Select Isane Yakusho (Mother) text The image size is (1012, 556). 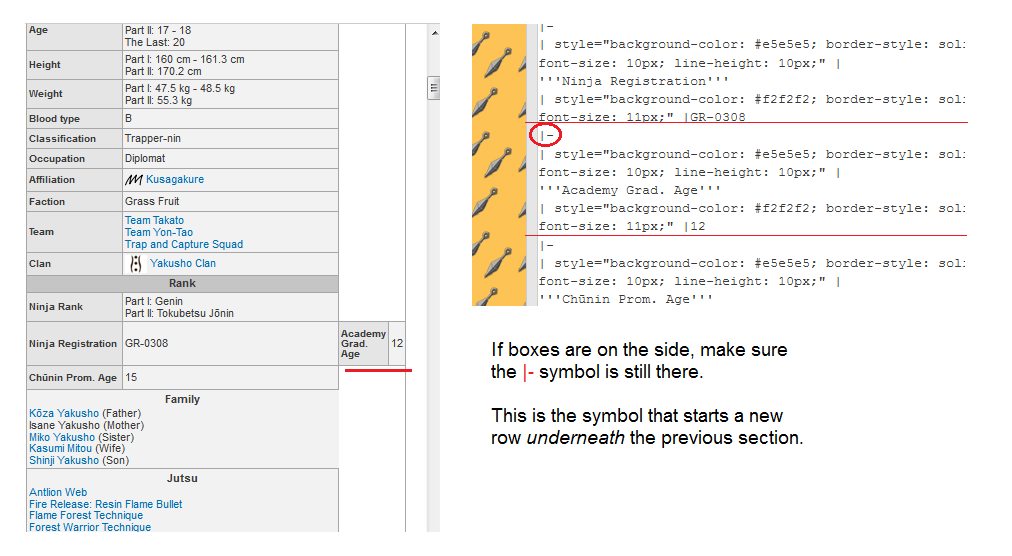click(86, 426)
